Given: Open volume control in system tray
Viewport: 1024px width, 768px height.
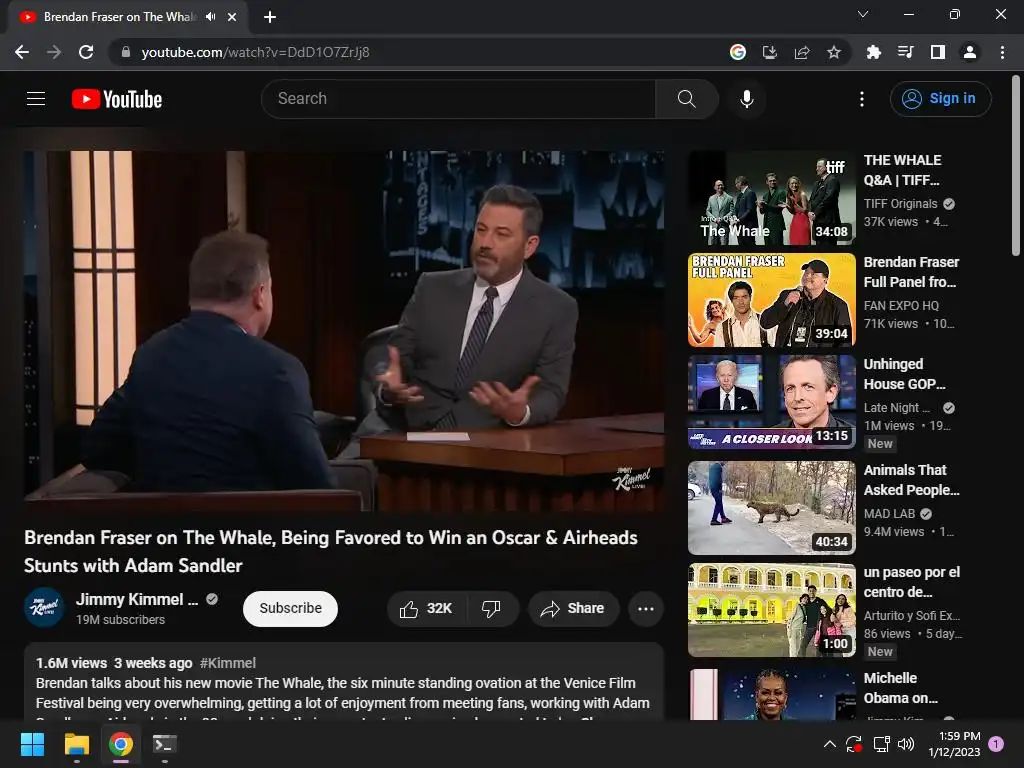Looking at the screenshot, I should point(906,744).
